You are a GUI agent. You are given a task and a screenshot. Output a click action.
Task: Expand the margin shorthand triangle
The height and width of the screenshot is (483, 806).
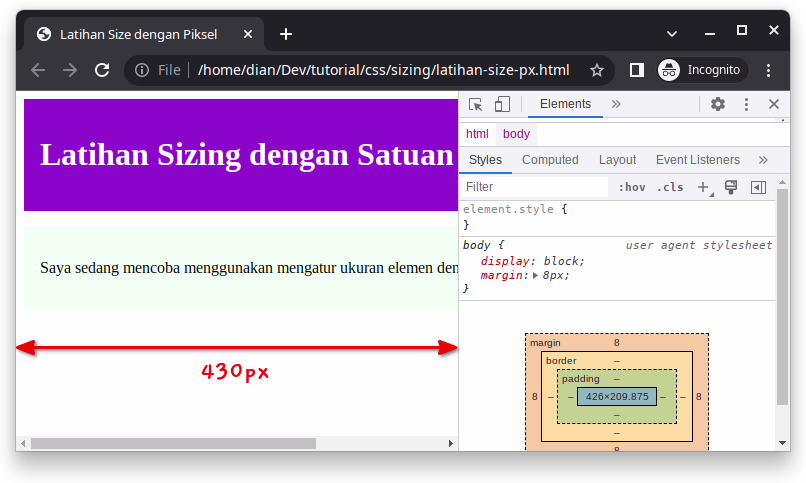click(x=535, y=275)
